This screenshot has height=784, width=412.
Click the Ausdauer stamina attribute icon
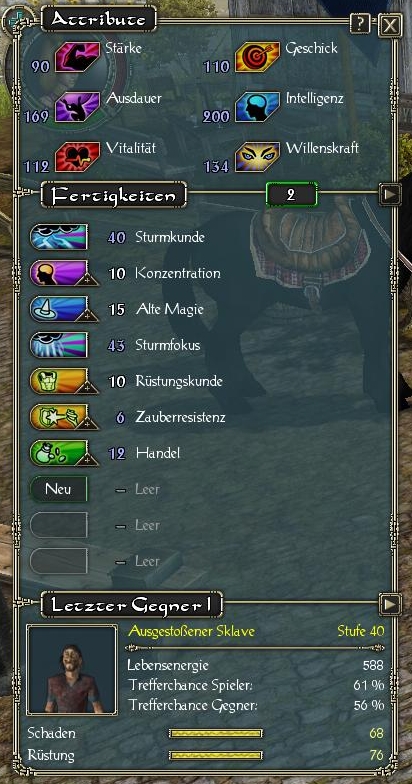pos(78,106)
